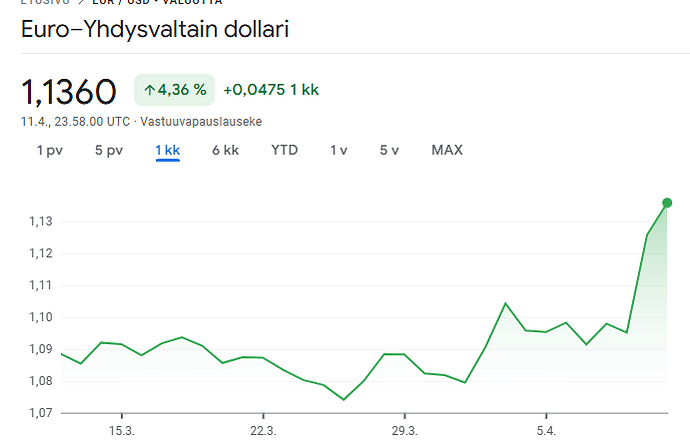This screenshot has height=445, width=690.
Task: Click the up arrow icon in badge
Action: tap(149, 90)
